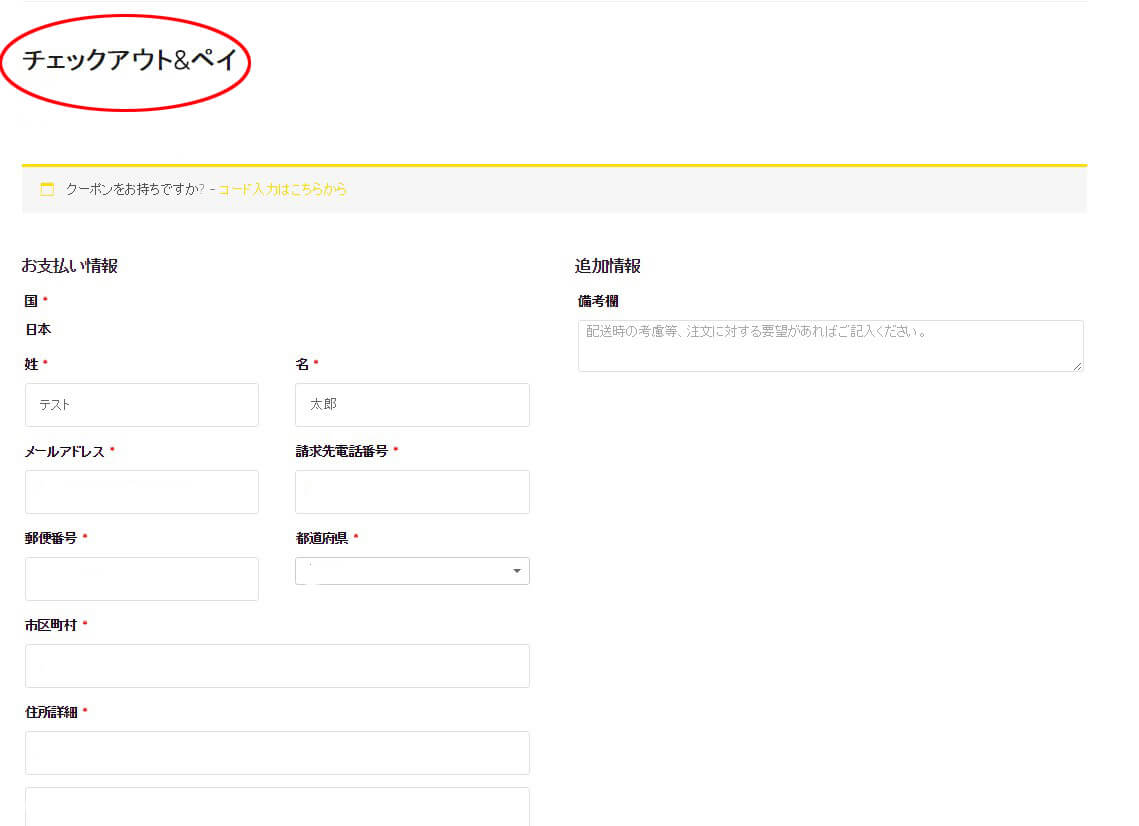The width and height of the screenshot is (1139, 826).
Task: Select the メールアドレス text box
Action: click(x=141, y=492)
